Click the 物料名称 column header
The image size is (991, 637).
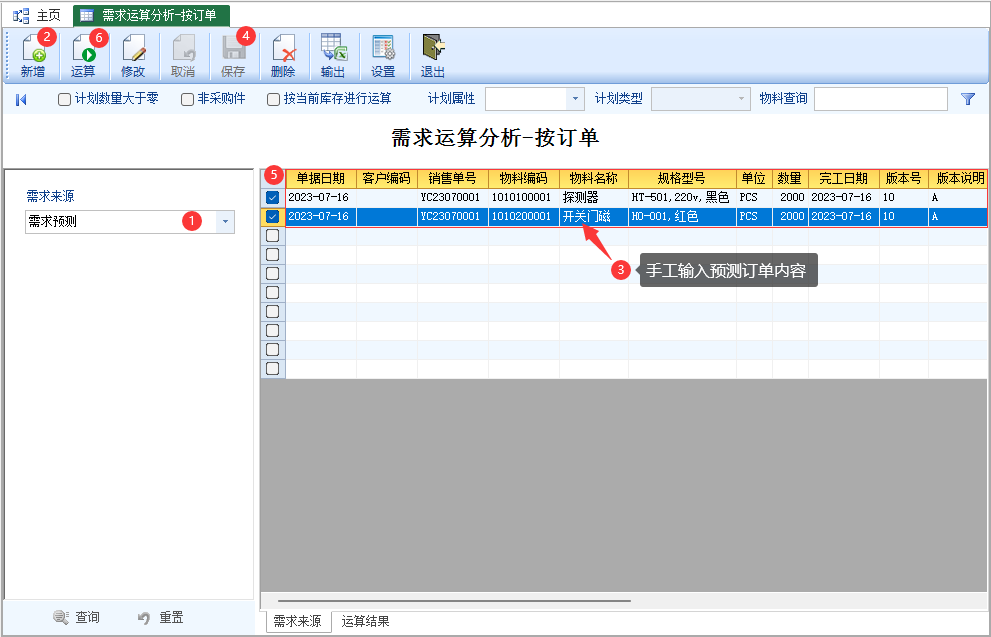point(593,179)
